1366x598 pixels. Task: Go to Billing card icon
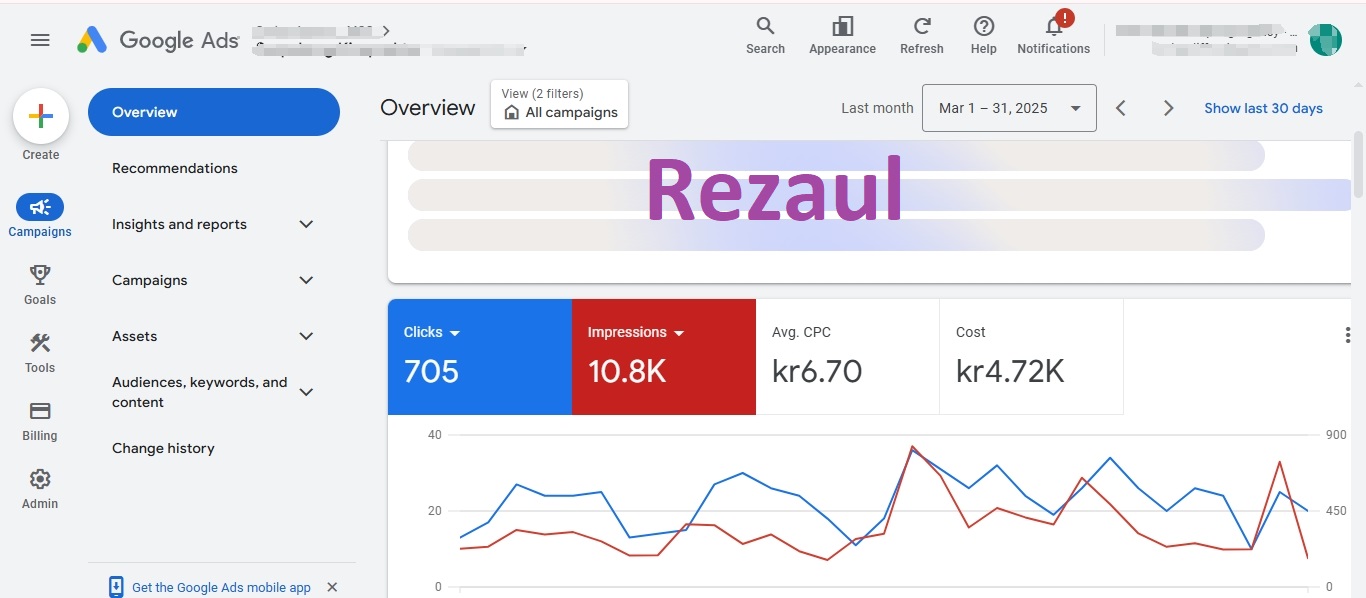click(40, 411)
